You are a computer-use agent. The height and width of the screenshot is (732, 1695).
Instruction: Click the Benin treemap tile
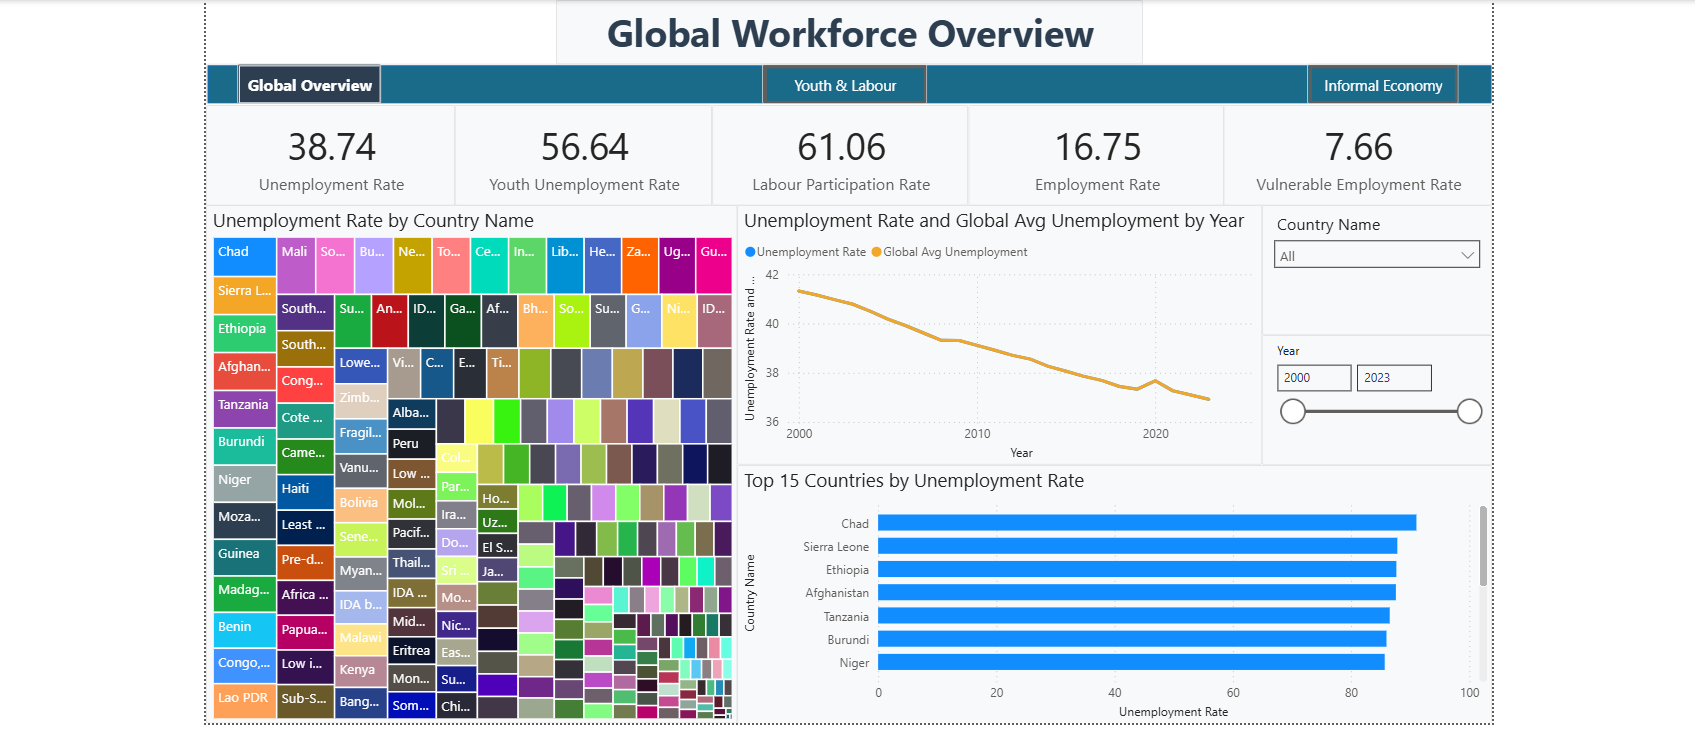[245, 631]
